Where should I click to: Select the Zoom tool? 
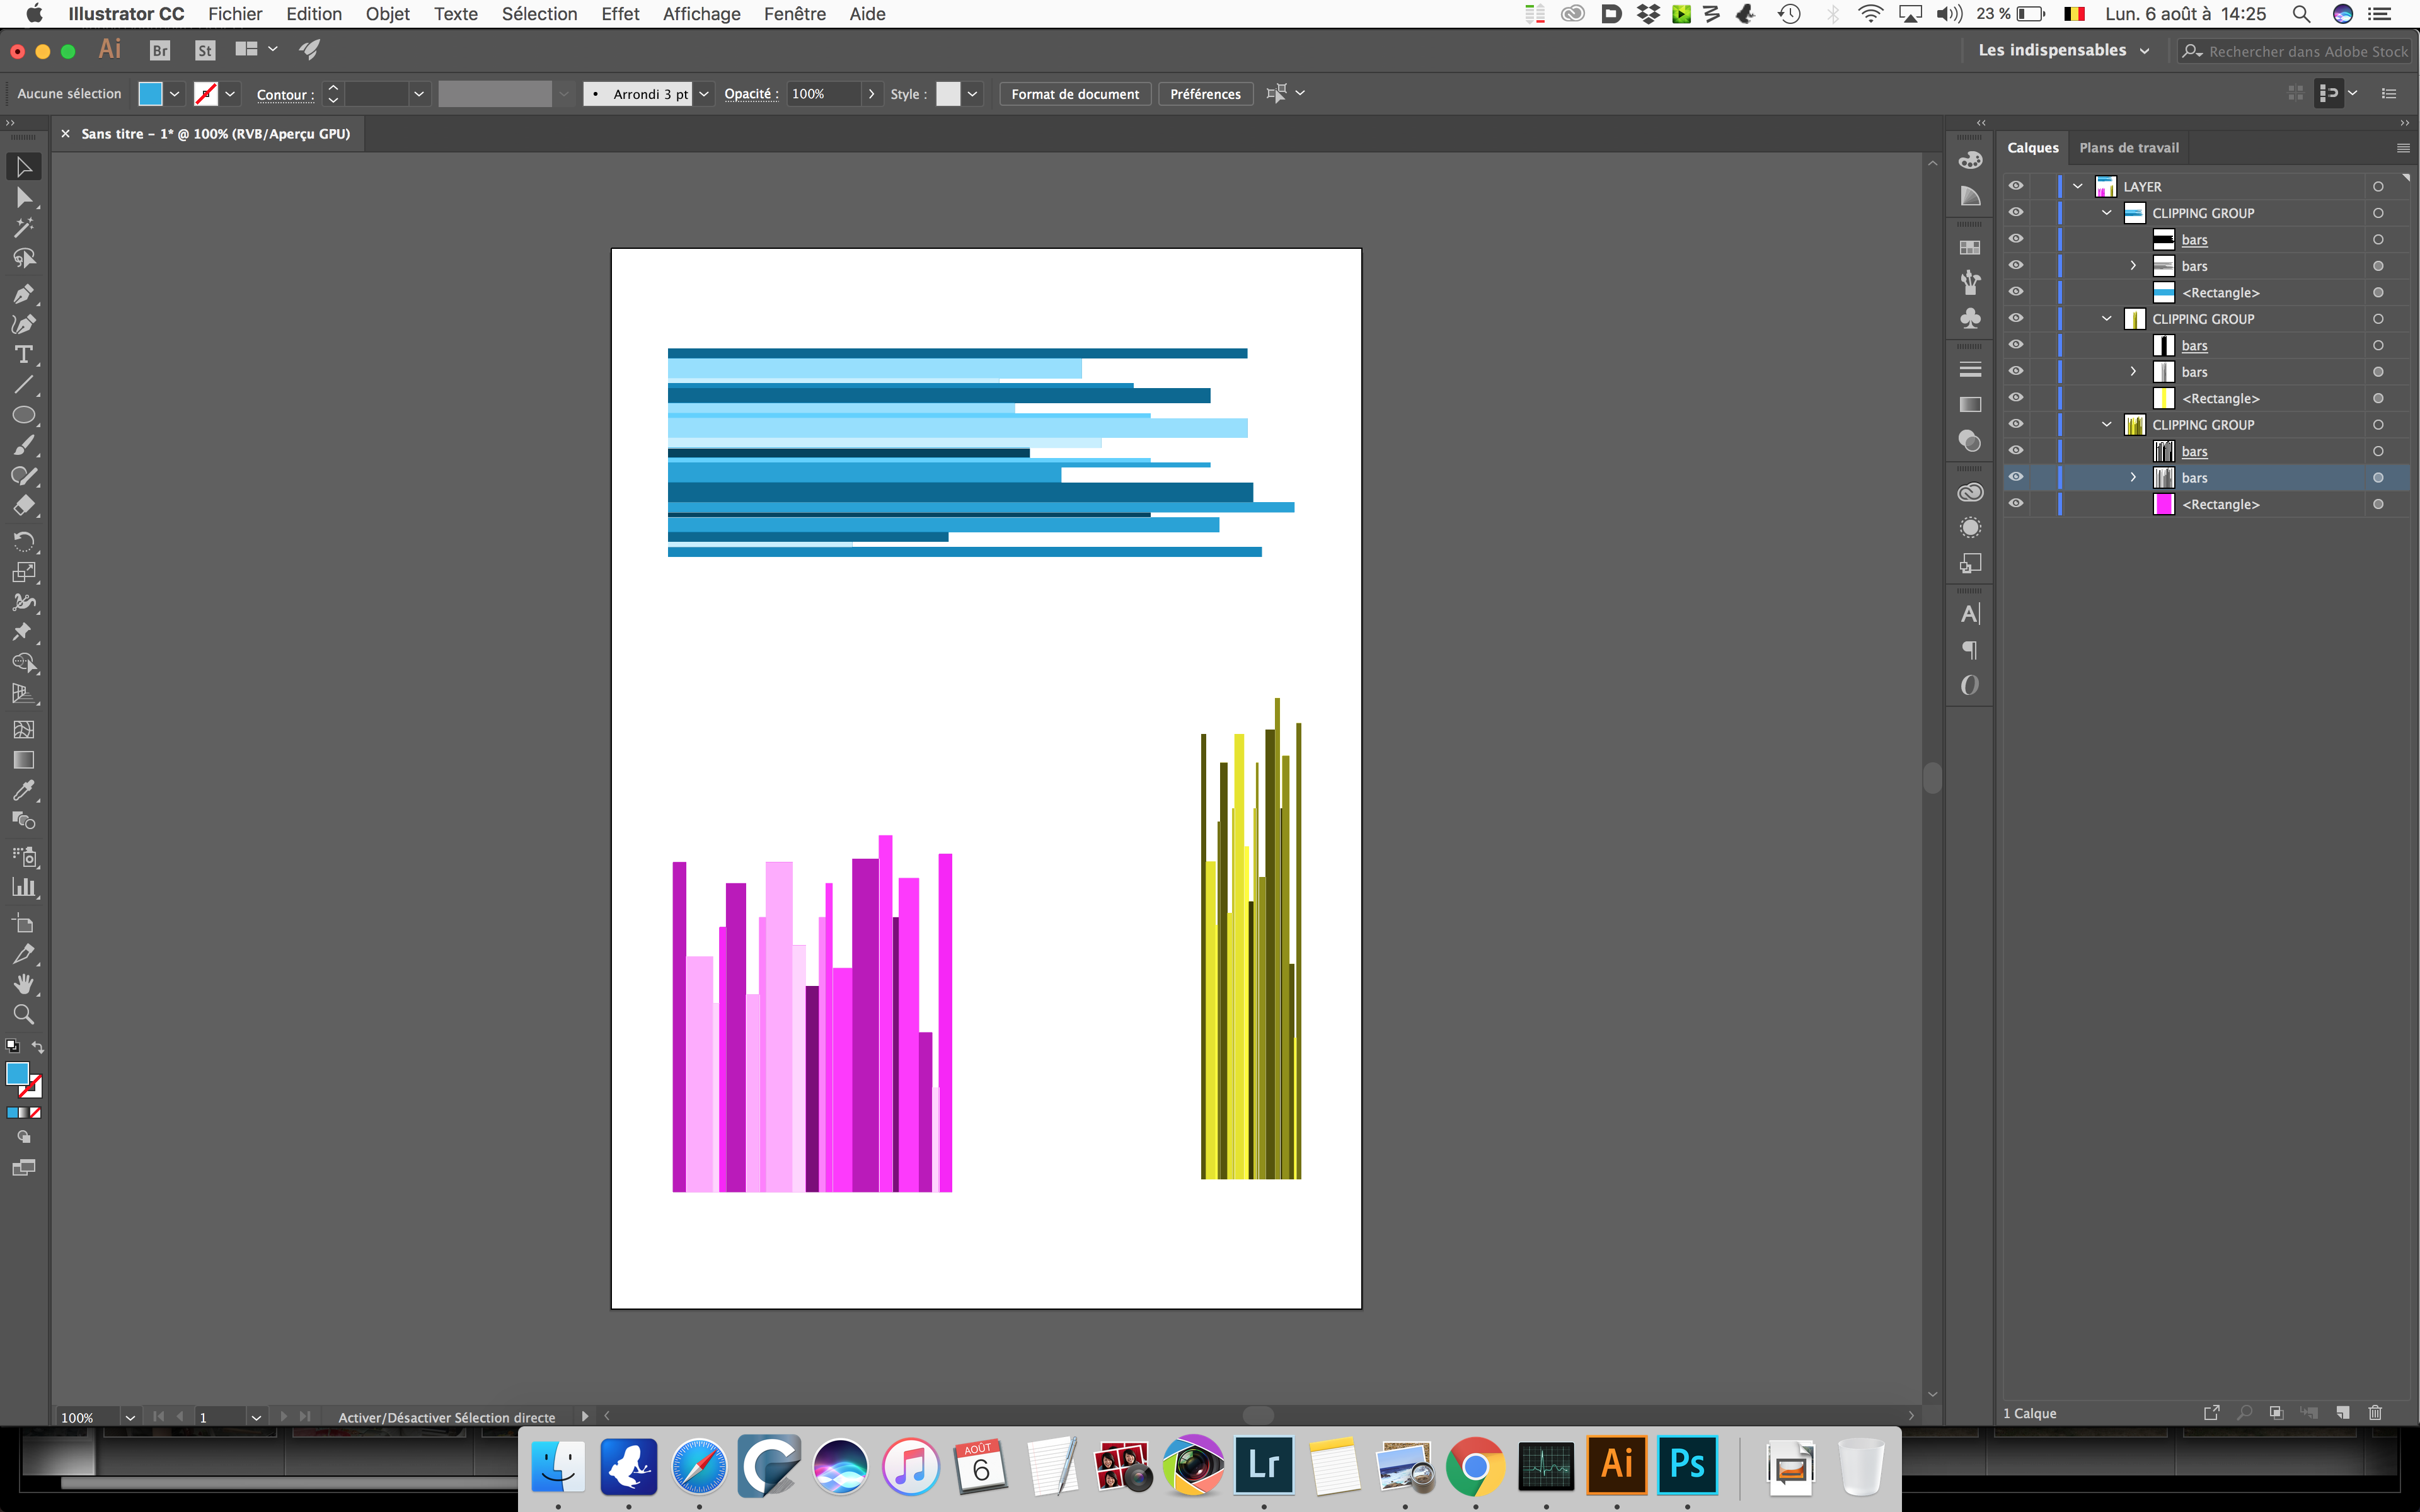pyautogui.click(x=23, y=1014)
